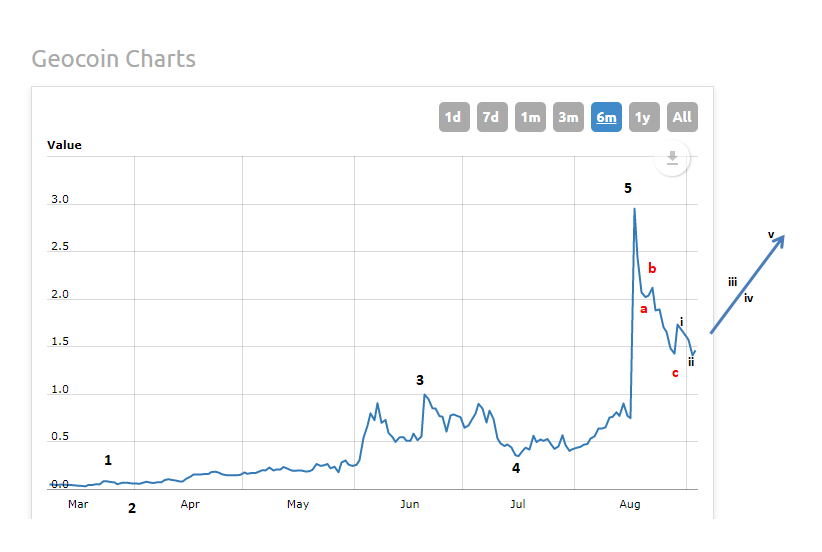Viewport: 822px width, 552px height.
Task: Click the chart download icon
Action: [x=673, y=158]
